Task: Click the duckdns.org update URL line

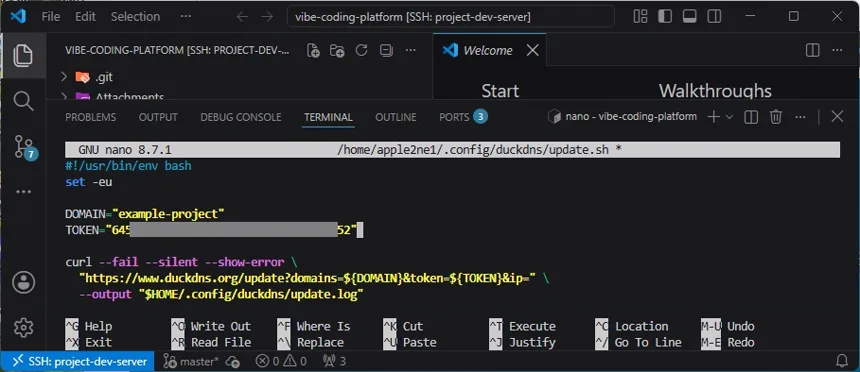Action: coord(314,278)
